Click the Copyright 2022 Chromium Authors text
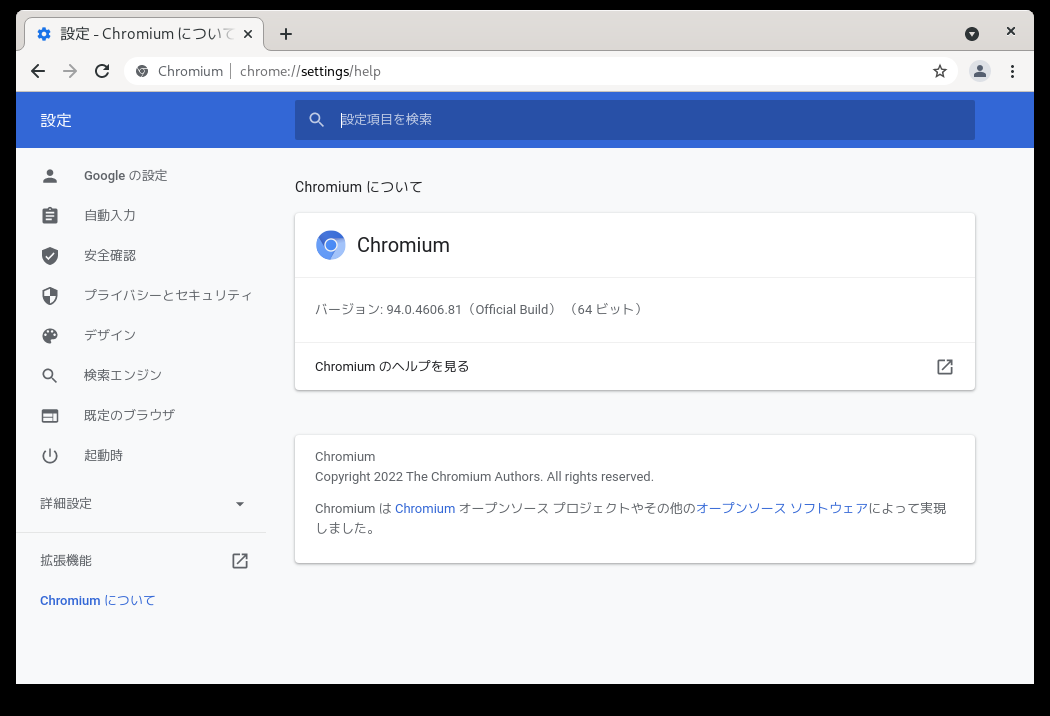This screenshot has width=1050, height=716. tap(484, 477)
